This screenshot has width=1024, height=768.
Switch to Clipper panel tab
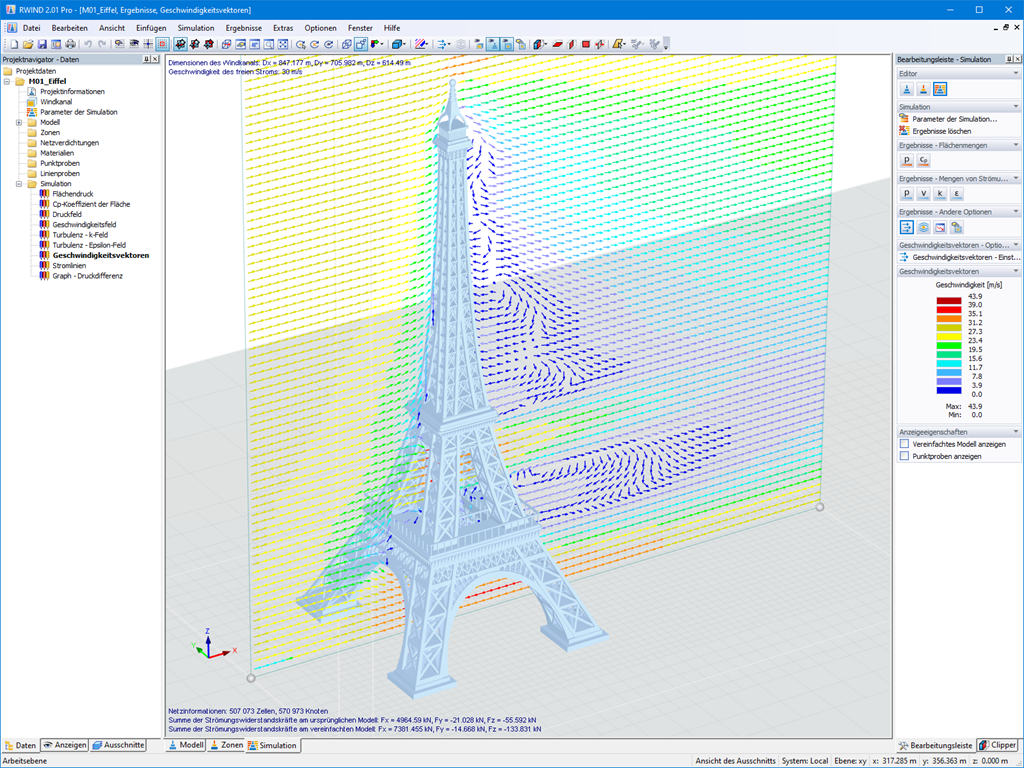[x=997, y=745]
